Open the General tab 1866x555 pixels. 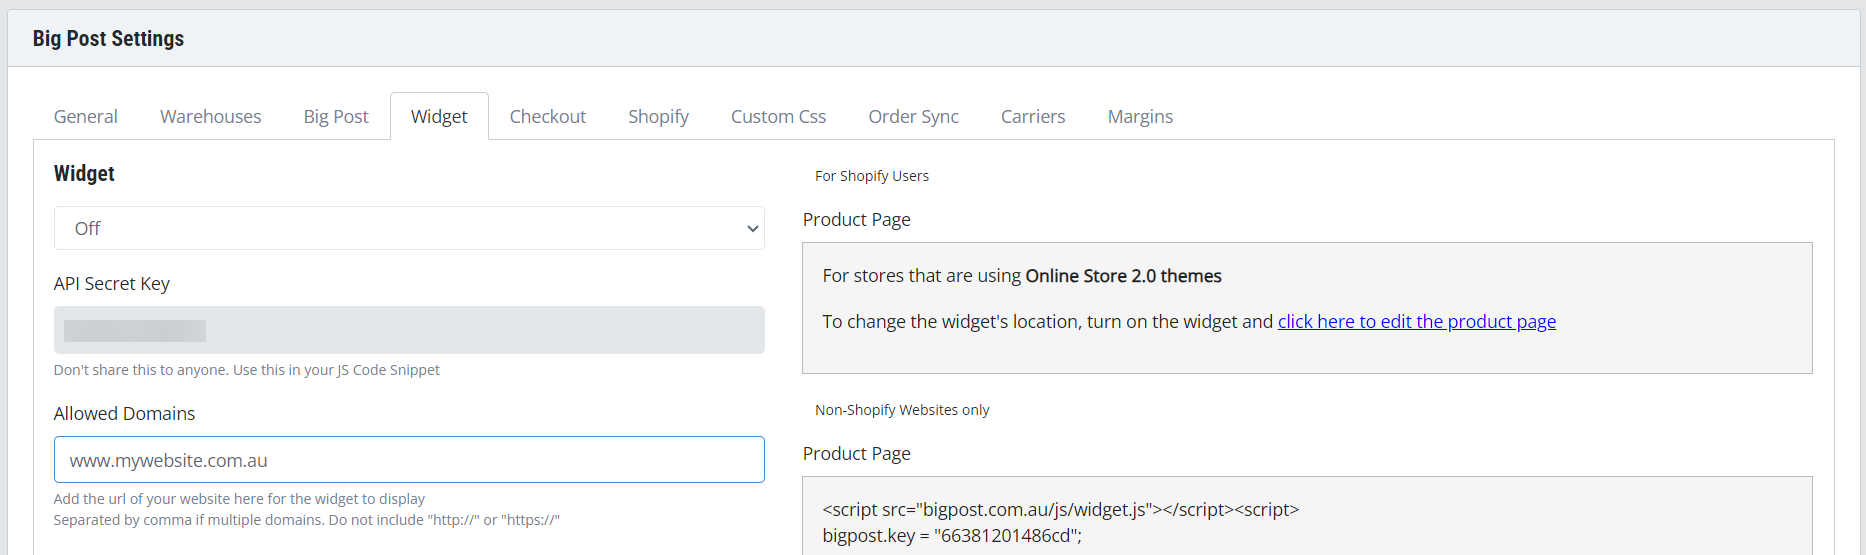click(86, 117)
